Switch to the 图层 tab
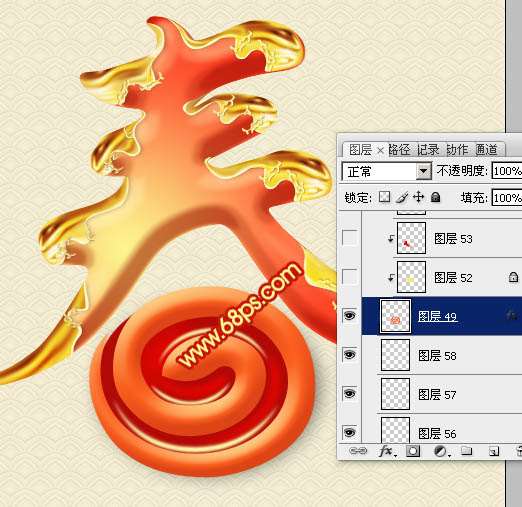Screen dimensions: 522x507 pos(360,150)
